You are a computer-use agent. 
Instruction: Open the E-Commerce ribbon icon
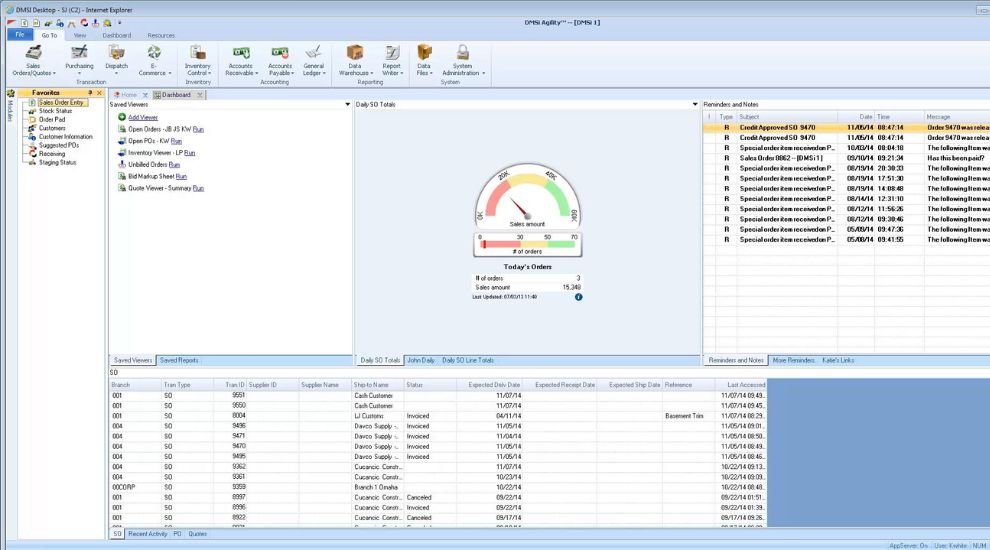[153, 60]
